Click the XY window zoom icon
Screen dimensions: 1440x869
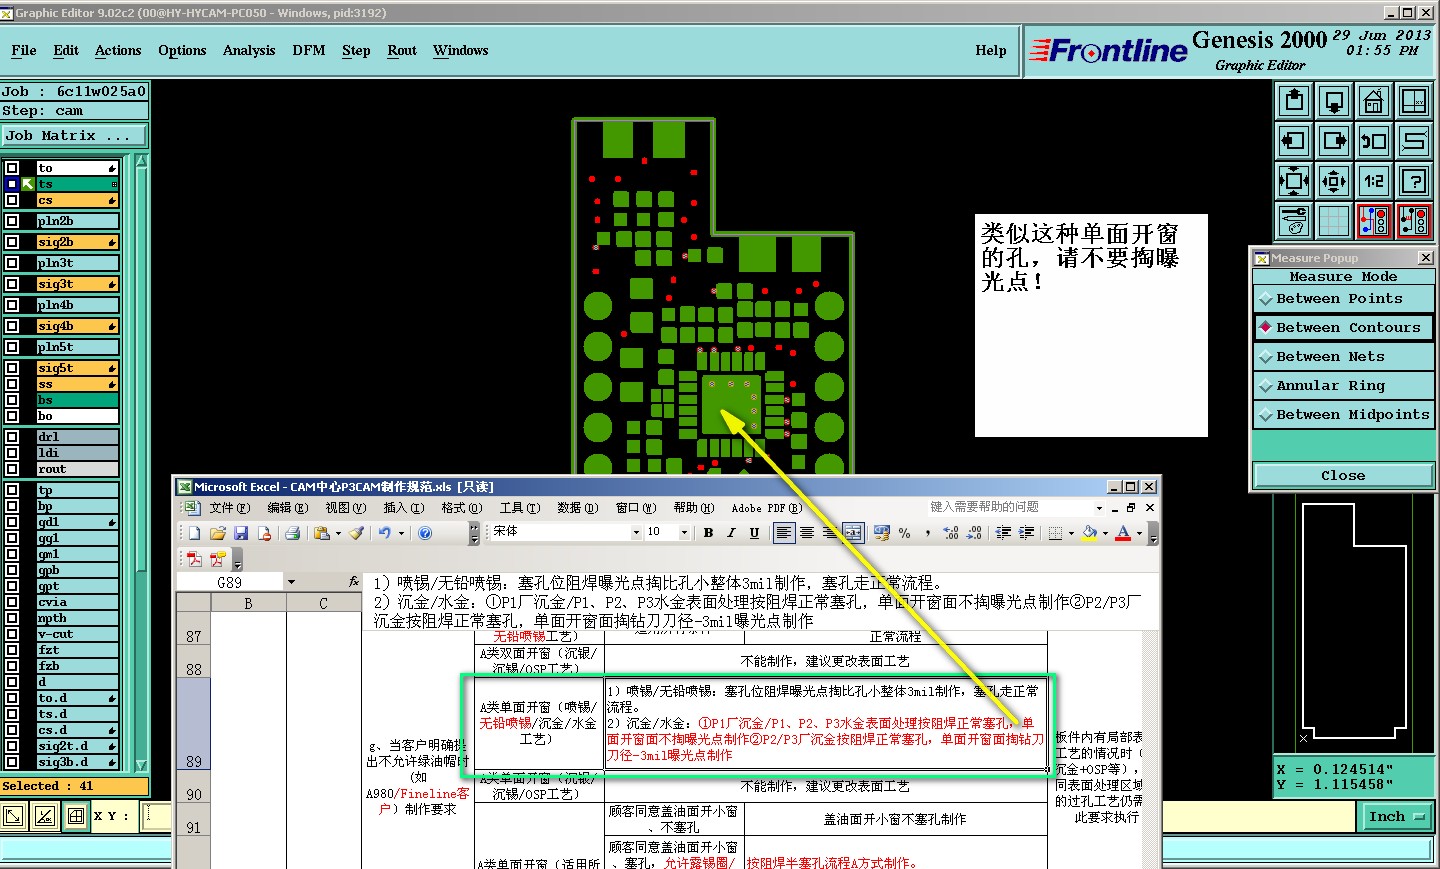point(1414,101)
